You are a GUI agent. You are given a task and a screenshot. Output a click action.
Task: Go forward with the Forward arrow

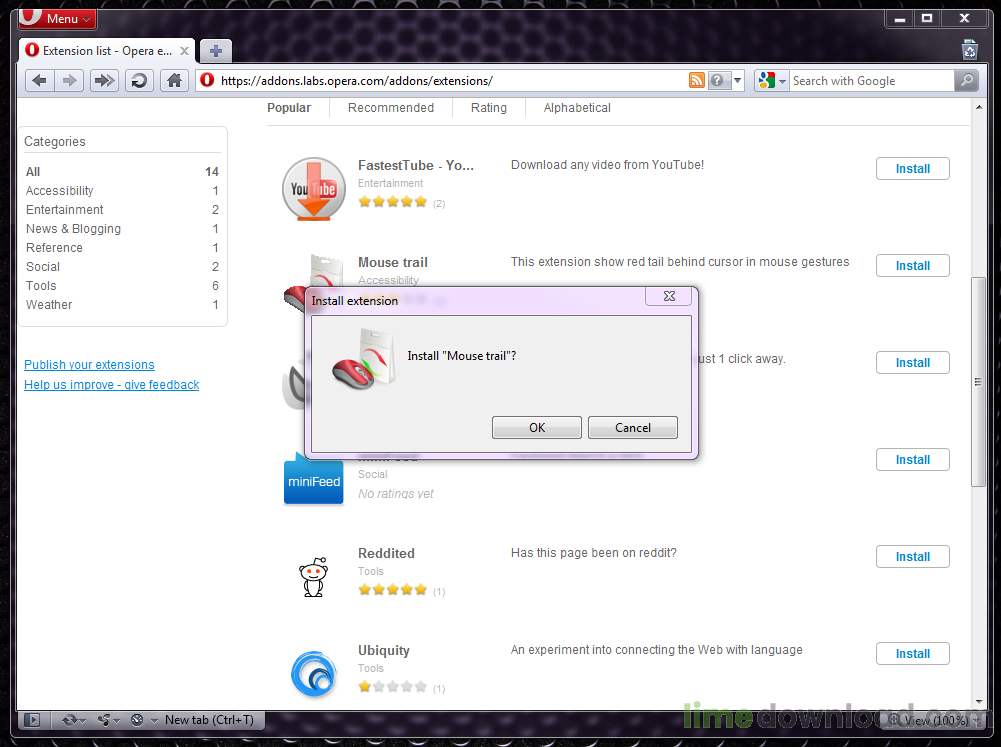pos(69,80)
